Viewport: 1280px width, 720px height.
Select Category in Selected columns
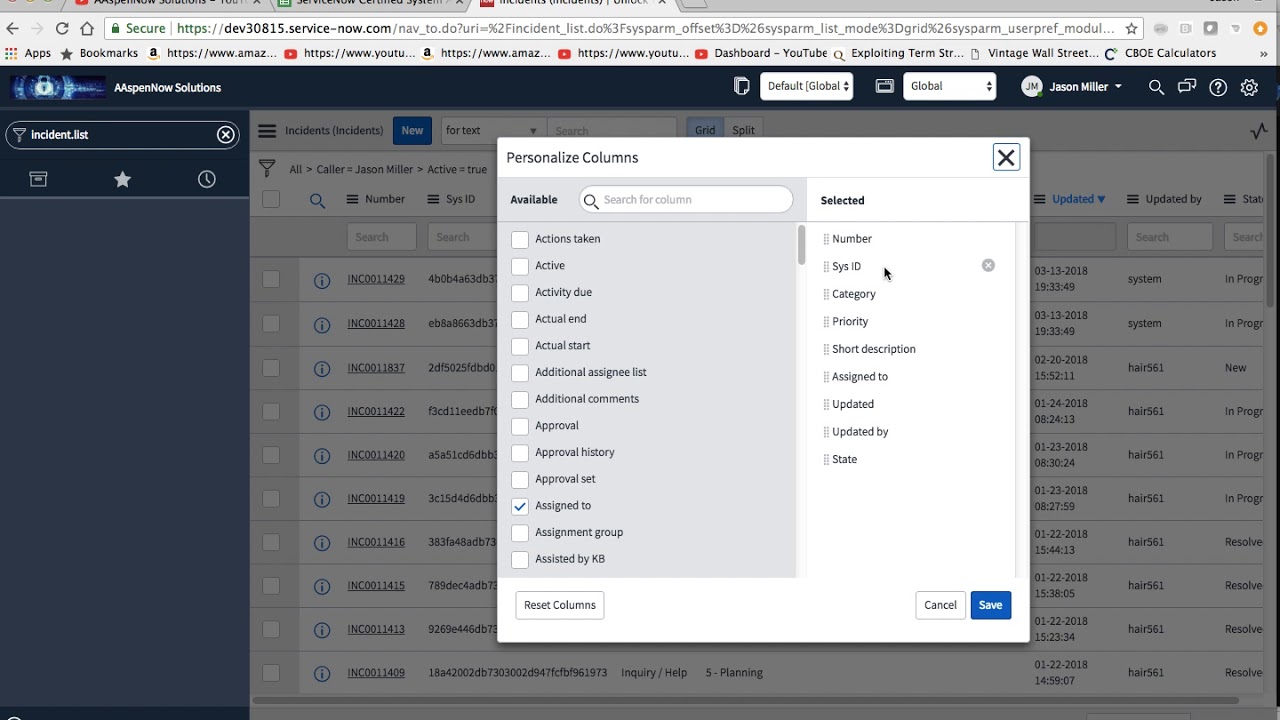click(x=853, y=294)
